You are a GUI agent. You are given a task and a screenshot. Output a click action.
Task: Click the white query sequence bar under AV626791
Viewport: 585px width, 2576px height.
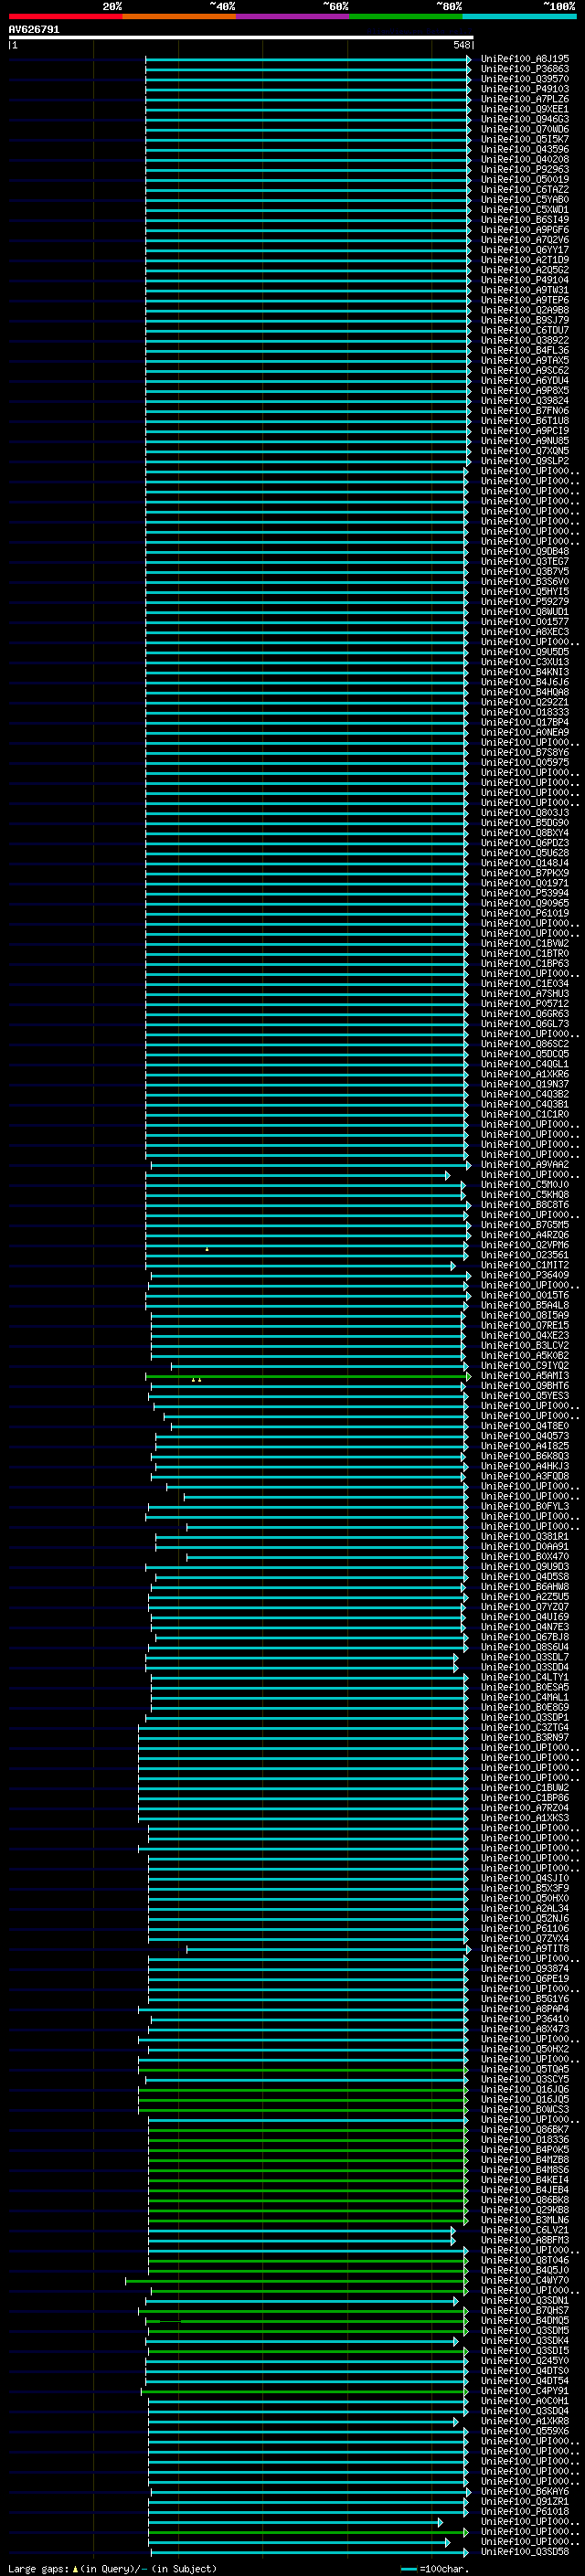pos(241,38)
